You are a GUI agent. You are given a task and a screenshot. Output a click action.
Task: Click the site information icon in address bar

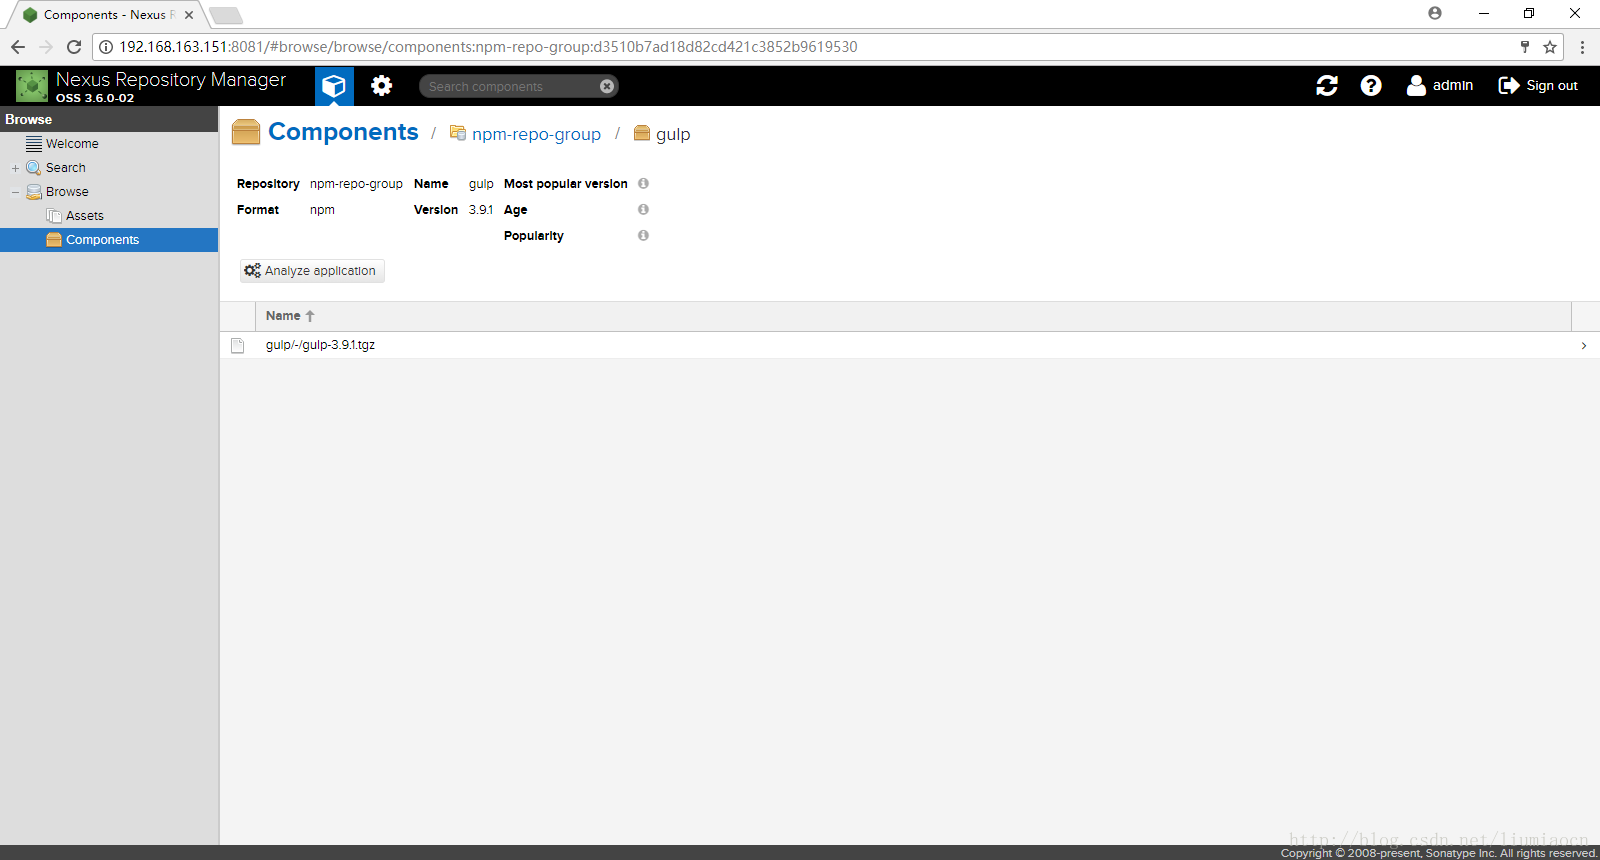[106, 47]
